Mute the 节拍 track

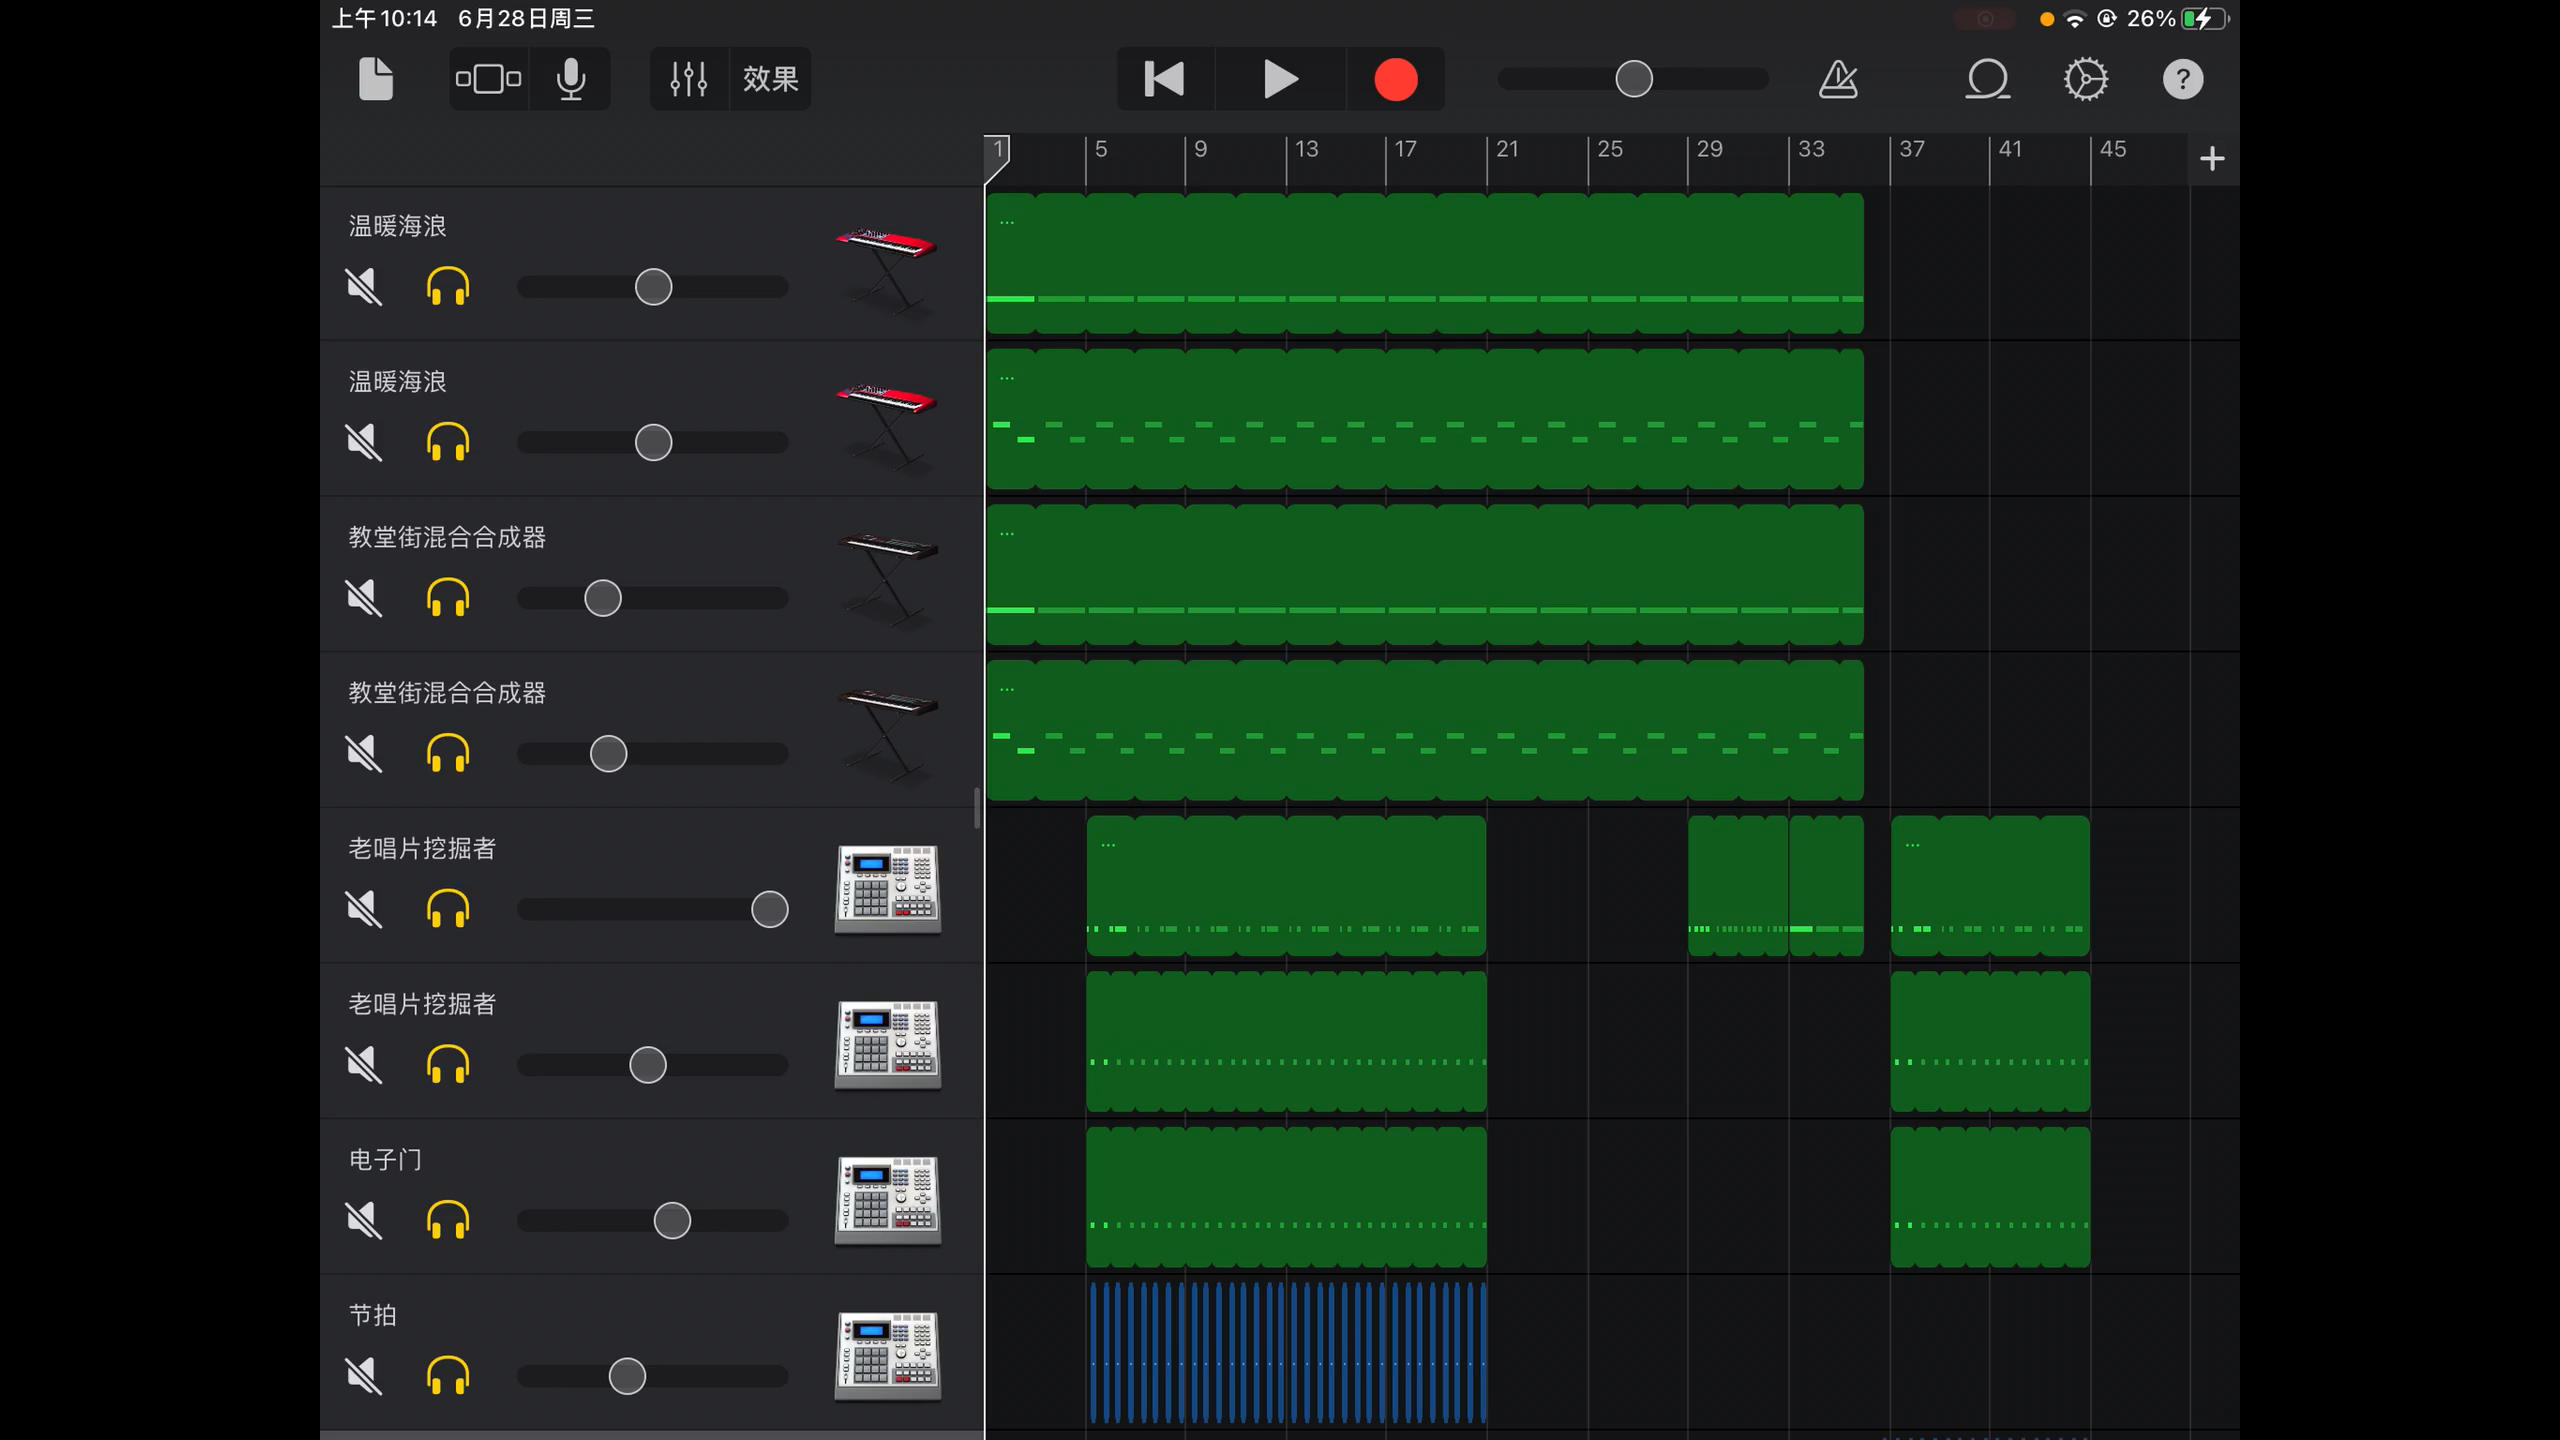(x=364, y=1376)
